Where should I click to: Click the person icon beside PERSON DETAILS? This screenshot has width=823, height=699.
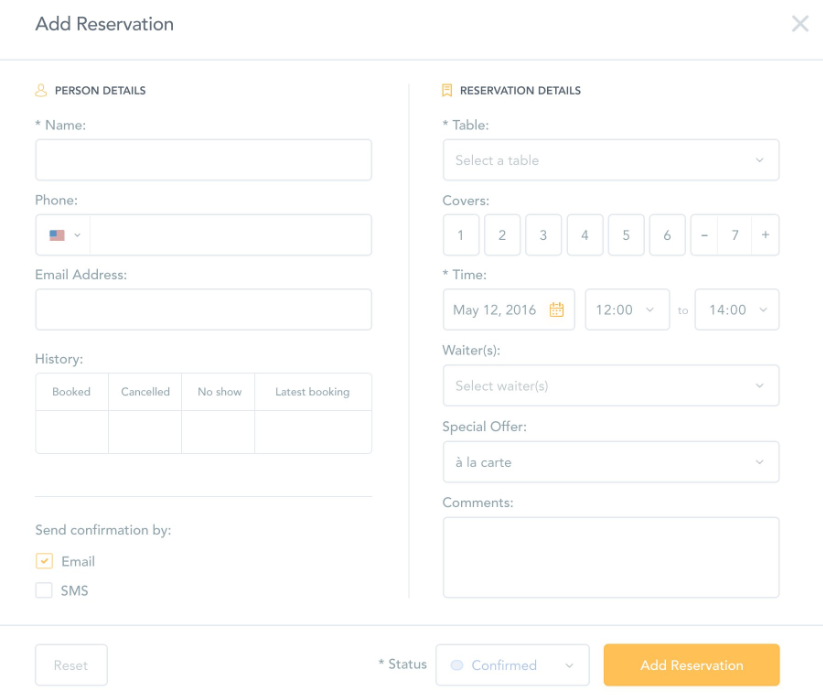pyautogui.click(x=40, y=90)
